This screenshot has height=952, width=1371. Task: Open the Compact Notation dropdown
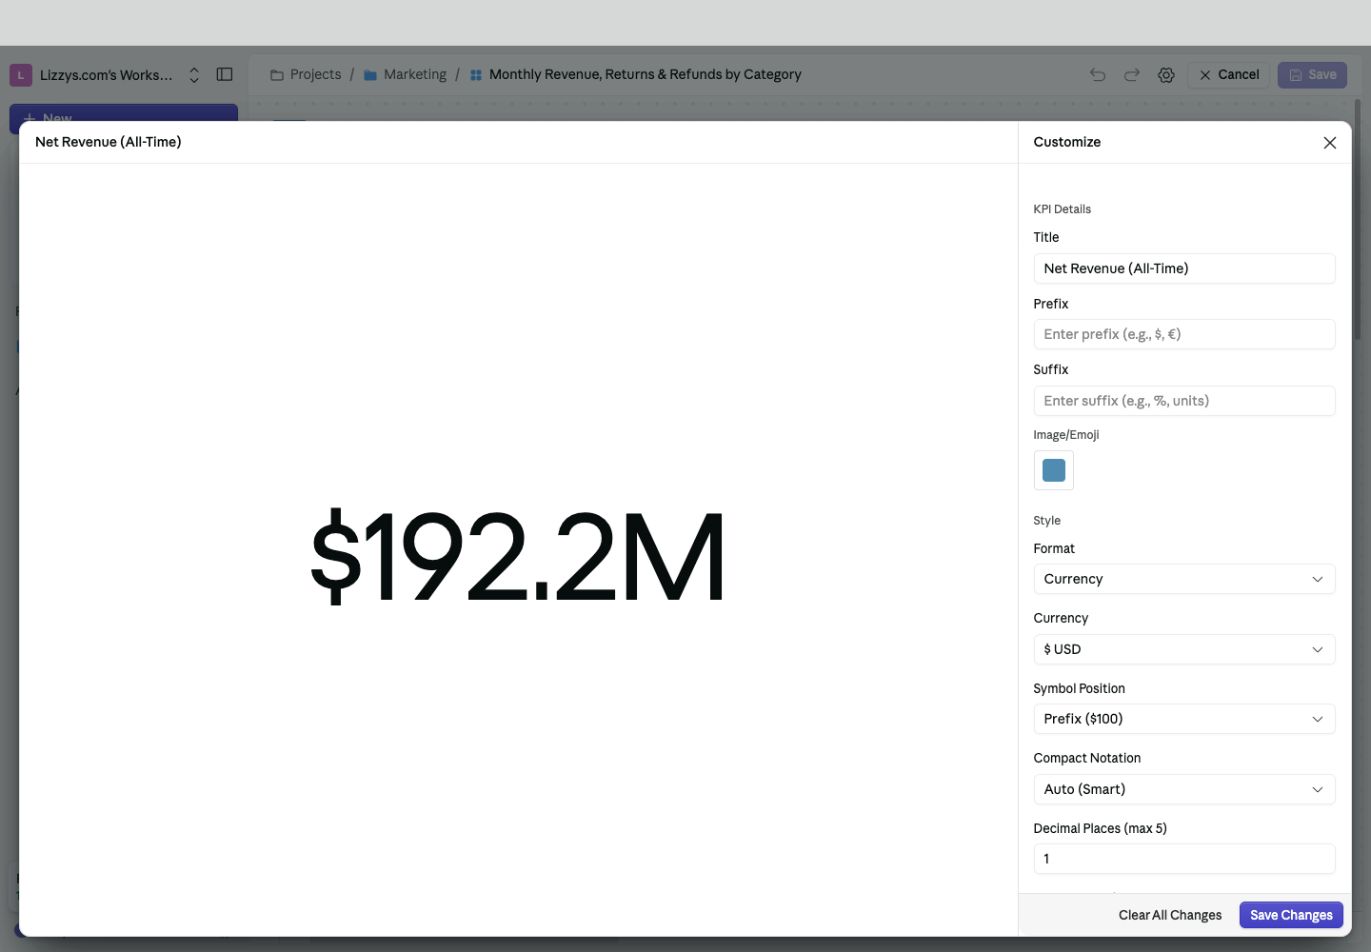tap(1184, 789)
